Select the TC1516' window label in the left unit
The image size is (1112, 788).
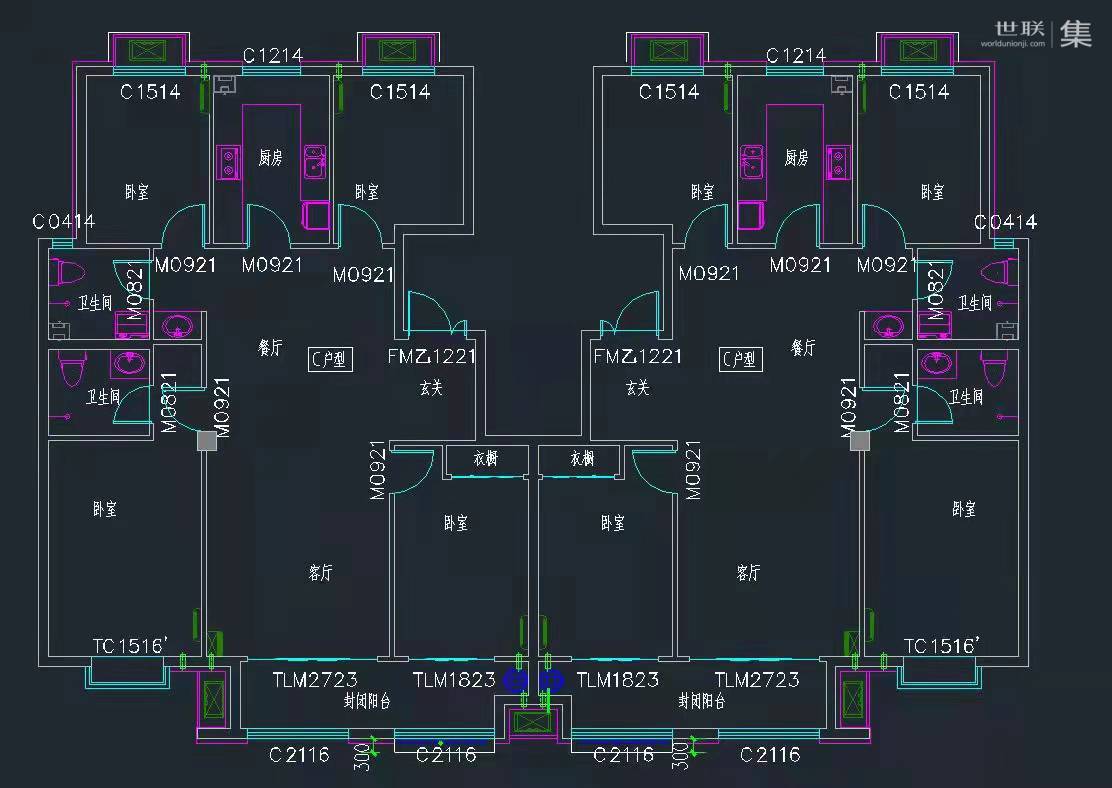tap(129, 646)
